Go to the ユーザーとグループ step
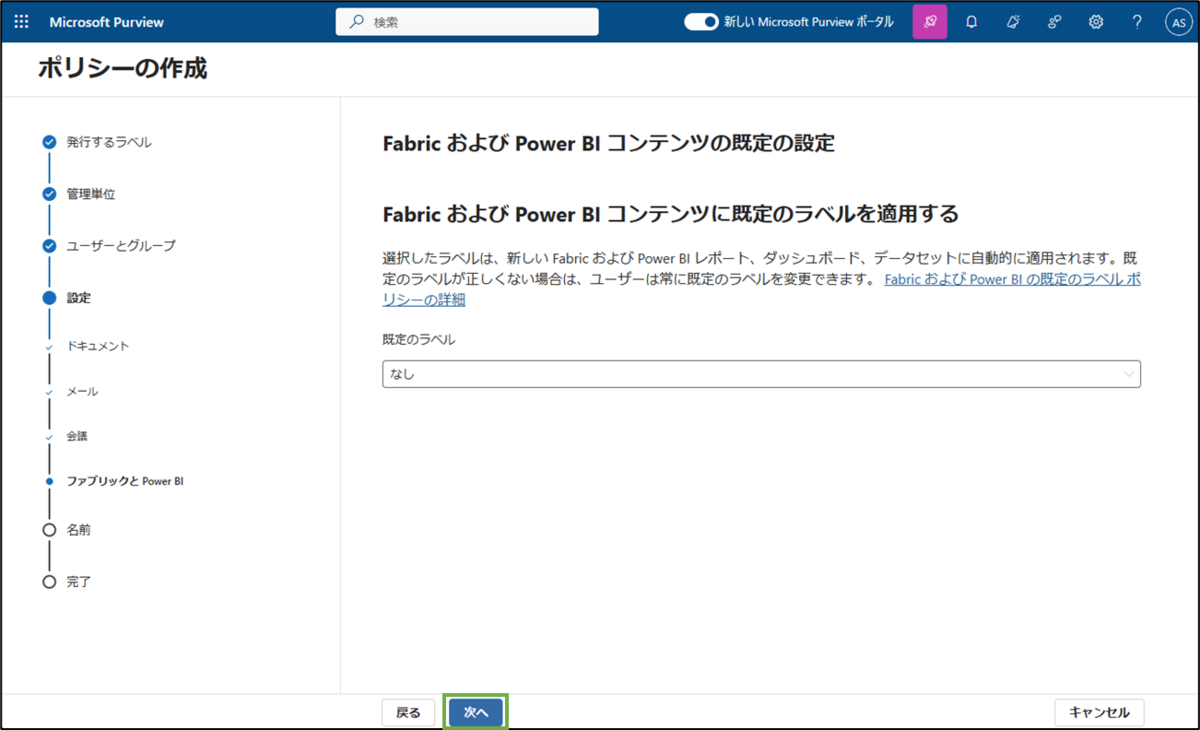Image resolution: width=1200 pixels, height=730 pixels. [121, 246]
